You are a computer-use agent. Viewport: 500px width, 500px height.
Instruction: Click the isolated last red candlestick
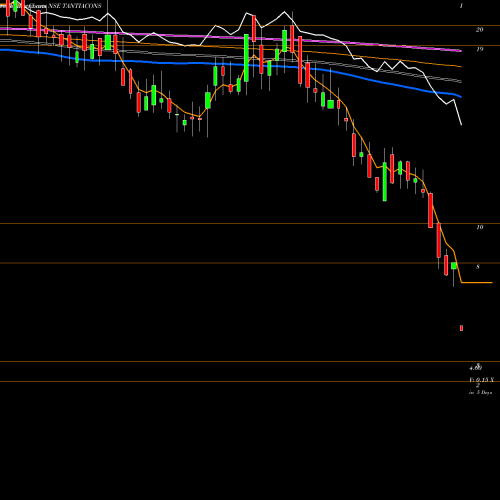point(461,328)
